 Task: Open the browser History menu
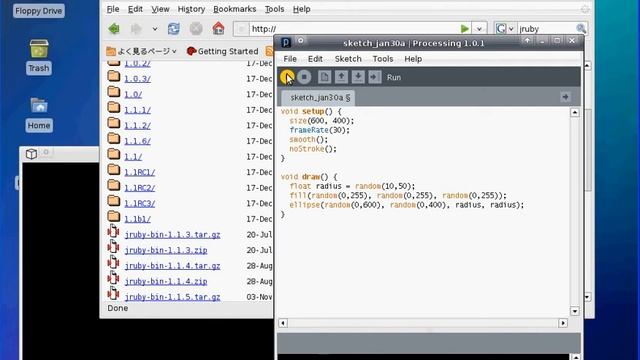tap(191, 9)
